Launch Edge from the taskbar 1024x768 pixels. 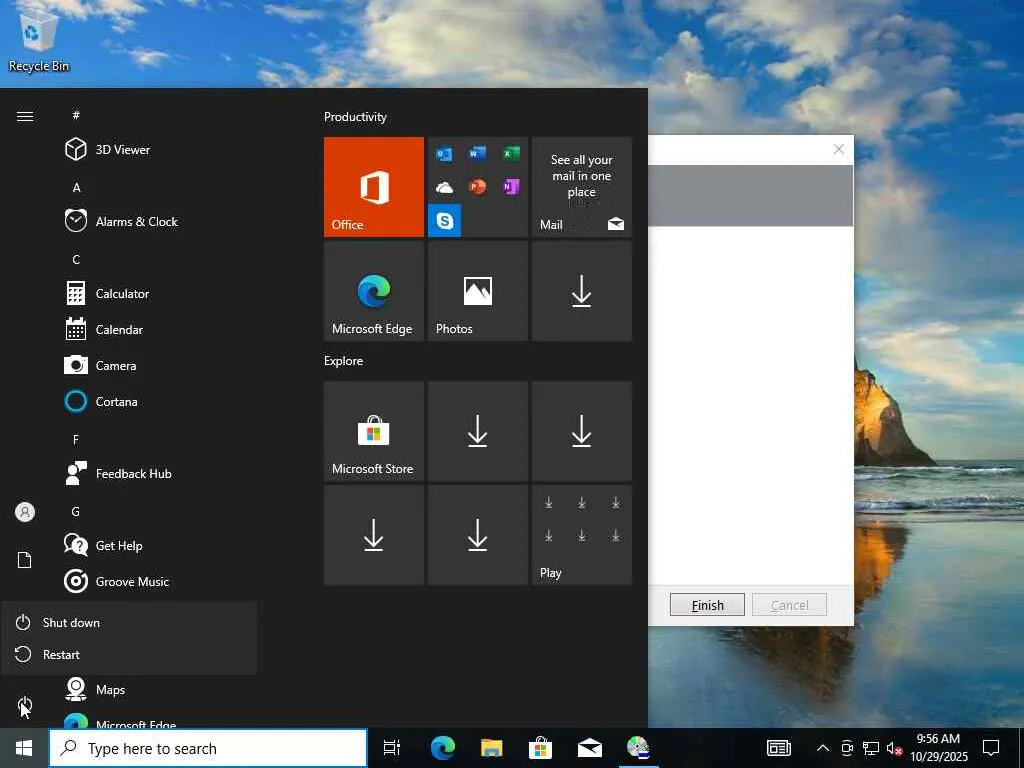tap(442, 748)
